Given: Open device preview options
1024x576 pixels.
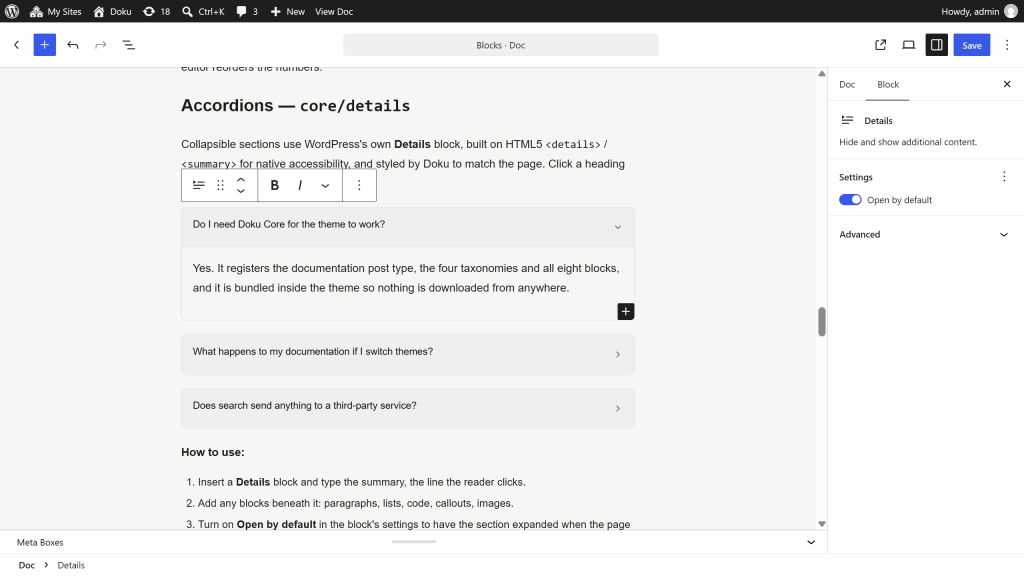Looking at the screenshot, I should coord(908,45).
